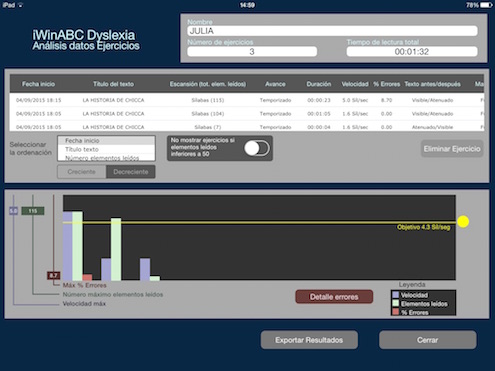The height and width of the screenshot is (371, 495).
Task: Click the Avance column header
Action: click(275, 84)
